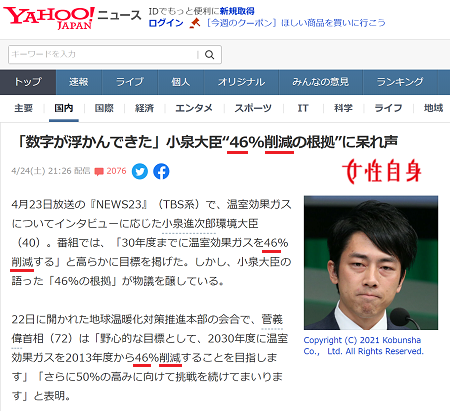Select the ライフ category
The image size is (450, 411).
click(x=388, y=108)
